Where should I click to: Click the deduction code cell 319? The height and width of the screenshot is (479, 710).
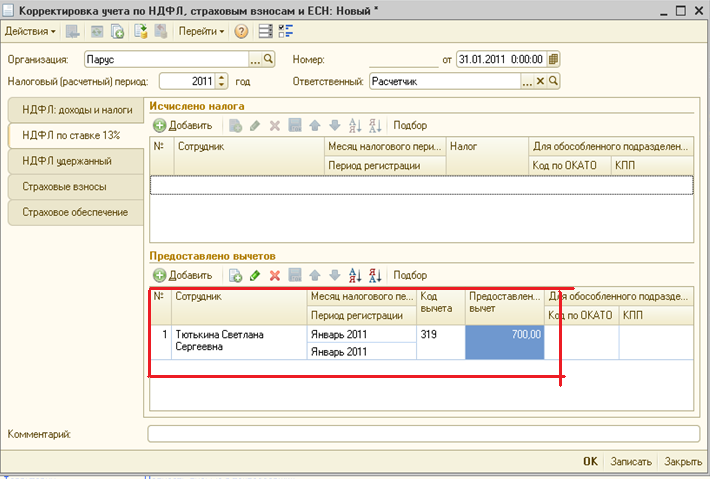tap(441, 342)
